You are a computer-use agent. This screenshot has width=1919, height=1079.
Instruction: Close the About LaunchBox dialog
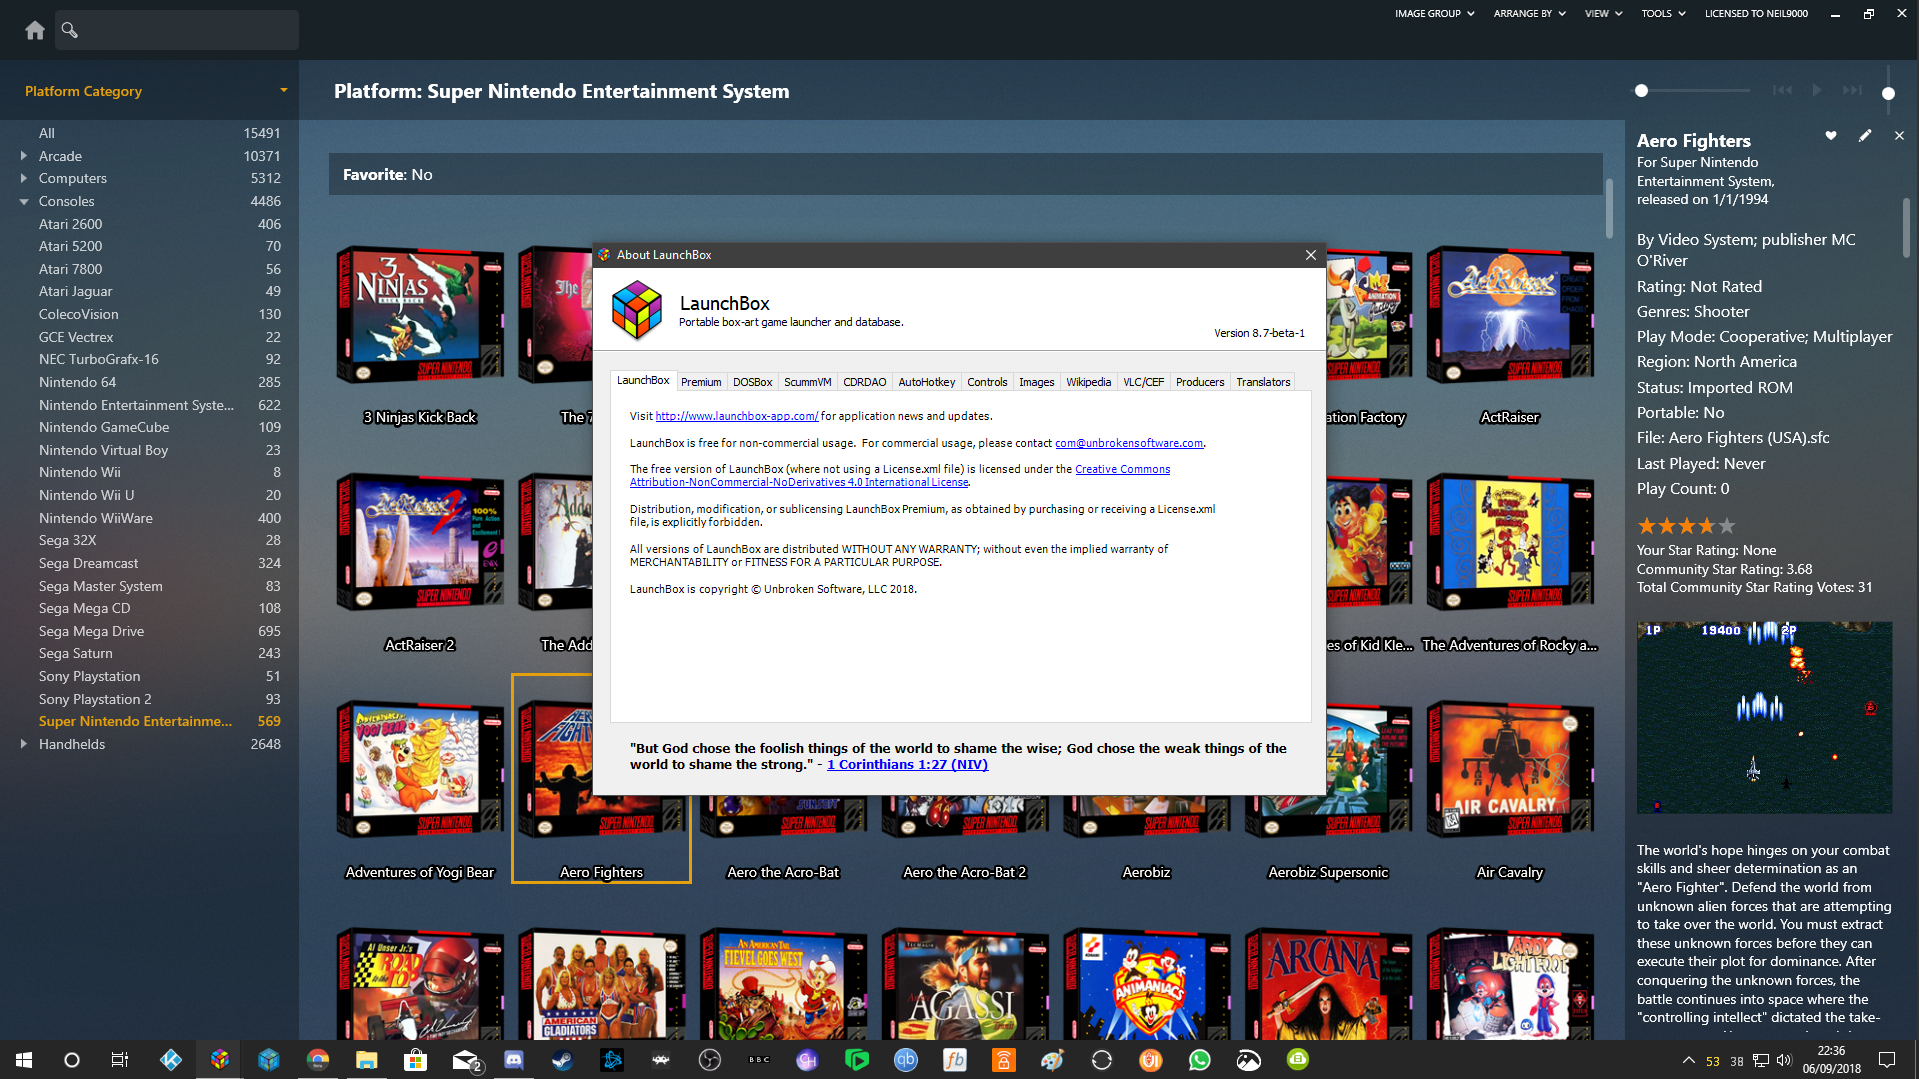(x=1310, y=255)
